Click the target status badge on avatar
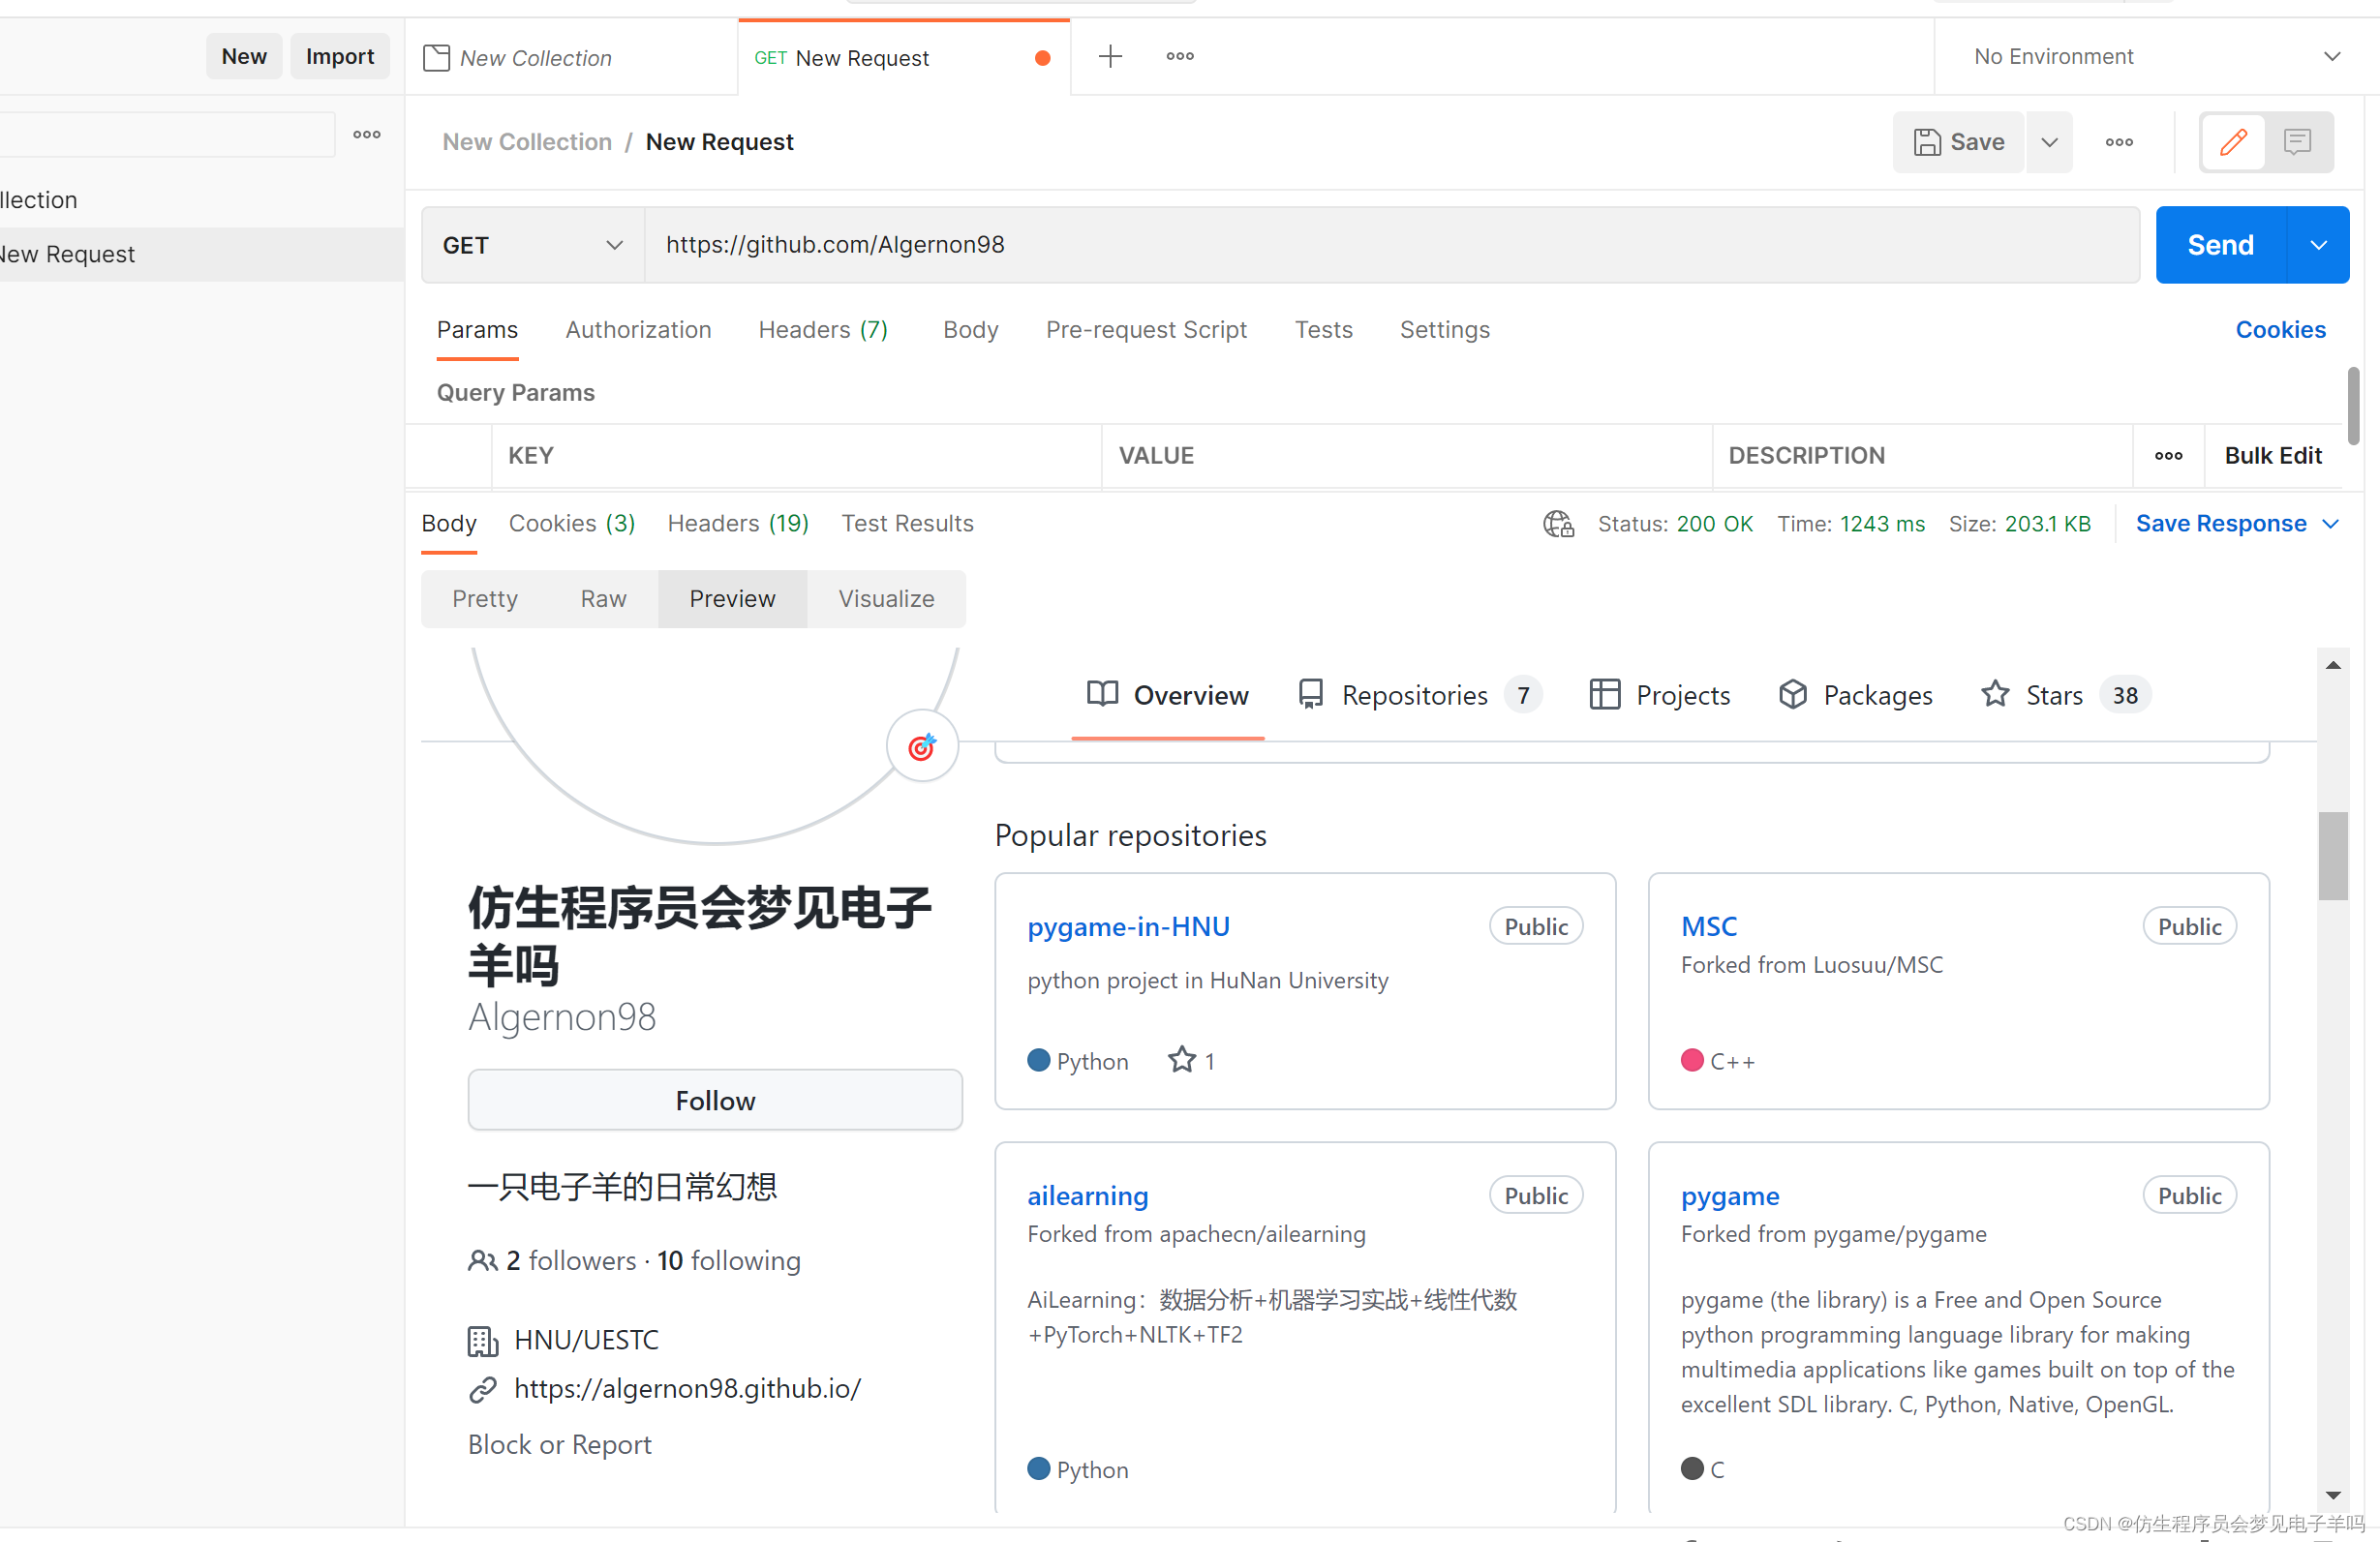 (x=922, y=747)
